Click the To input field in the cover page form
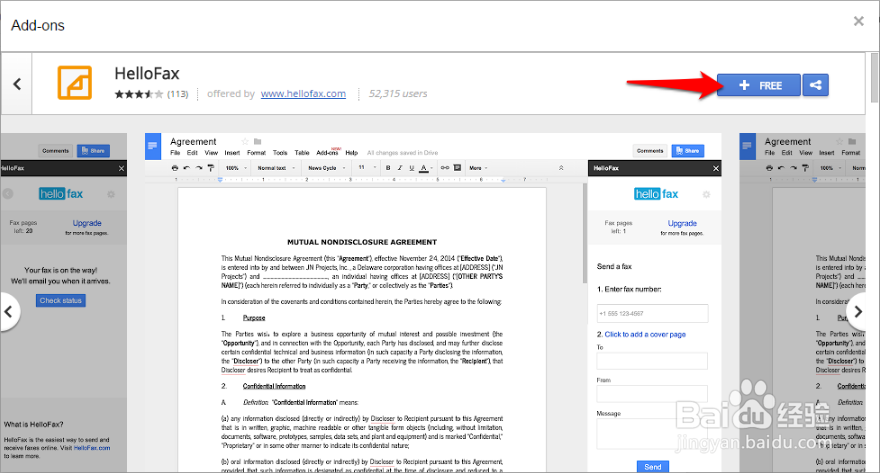Viewport: 881px width, 473px height. [x=652, y=361]
